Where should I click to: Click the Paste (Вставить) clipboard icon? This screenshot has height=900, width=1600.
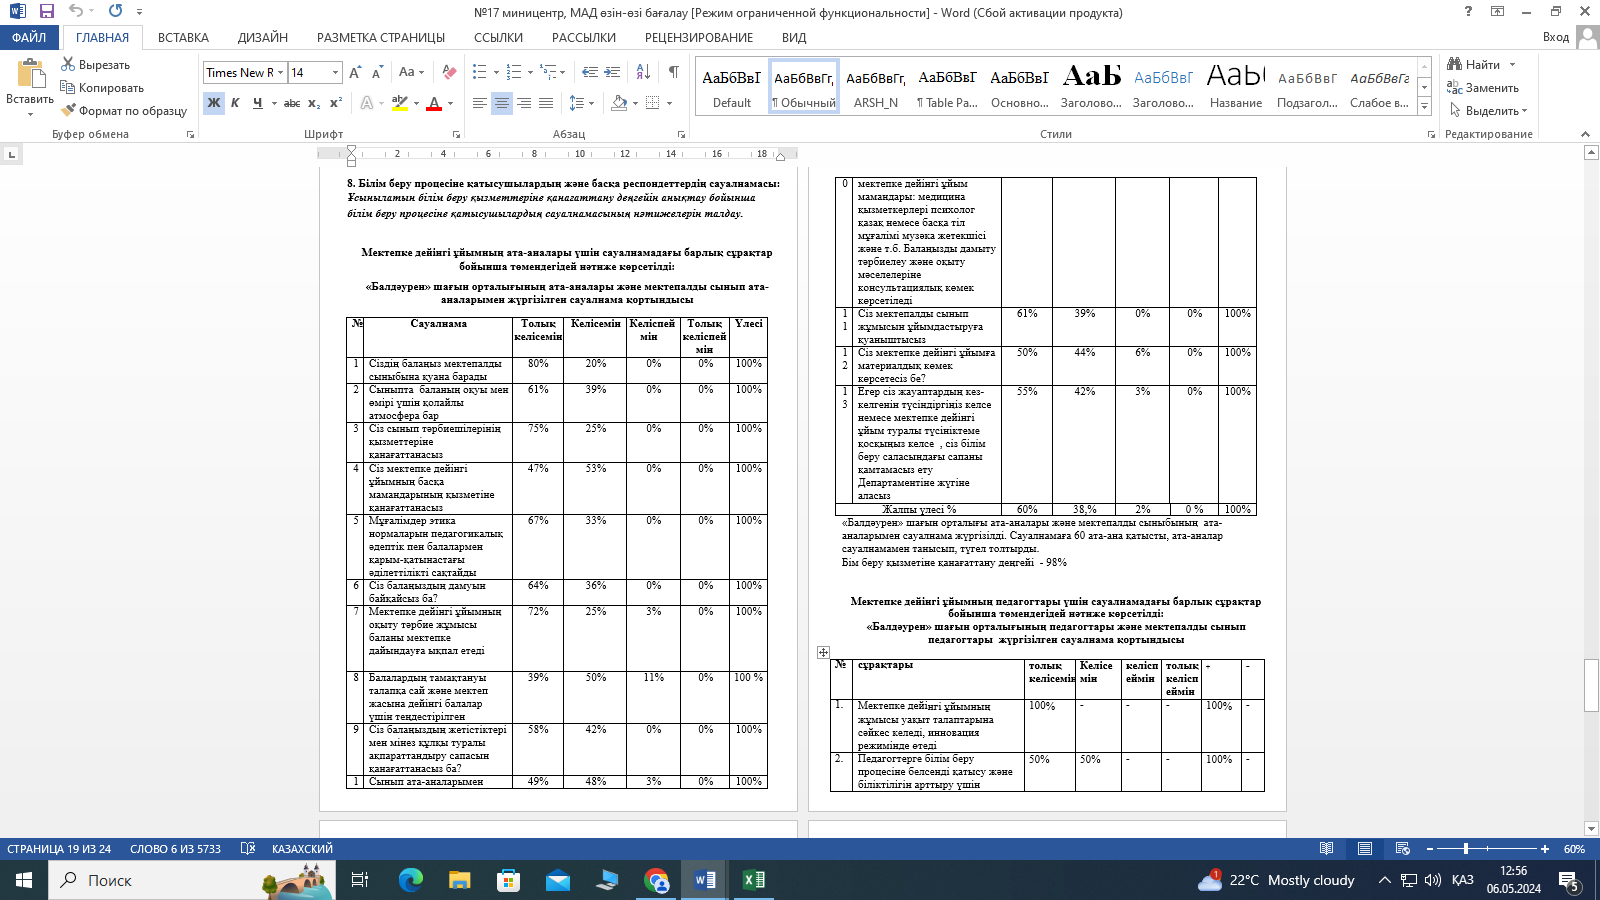(x=30, y=74)
